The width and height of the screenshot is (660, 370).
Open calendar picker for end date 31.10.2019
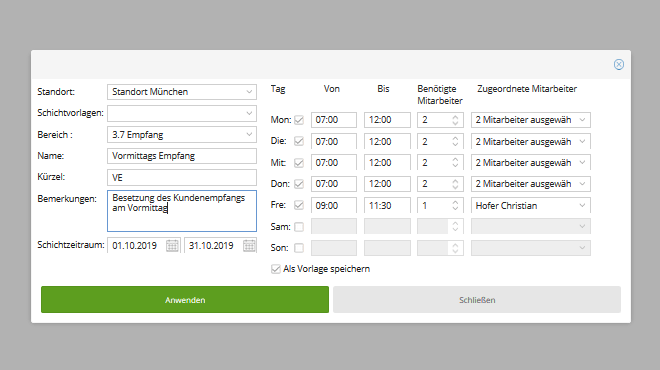click(x=249, y=245)
